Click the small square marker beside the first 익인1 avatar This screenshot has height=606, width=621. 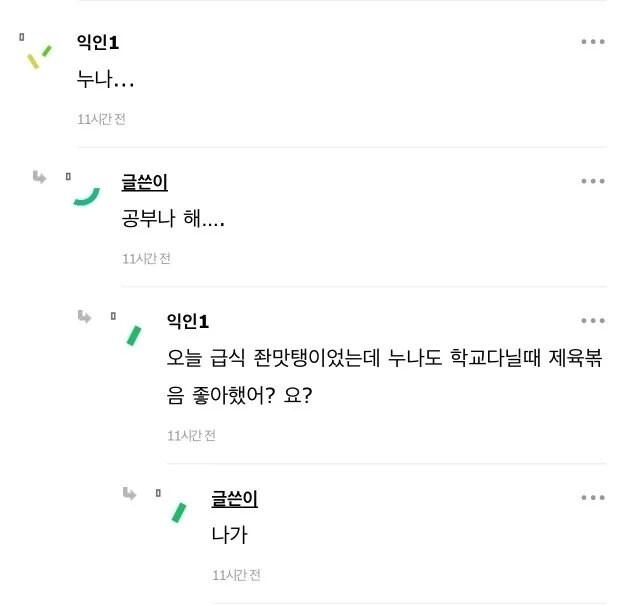click(x=22, y=37)
